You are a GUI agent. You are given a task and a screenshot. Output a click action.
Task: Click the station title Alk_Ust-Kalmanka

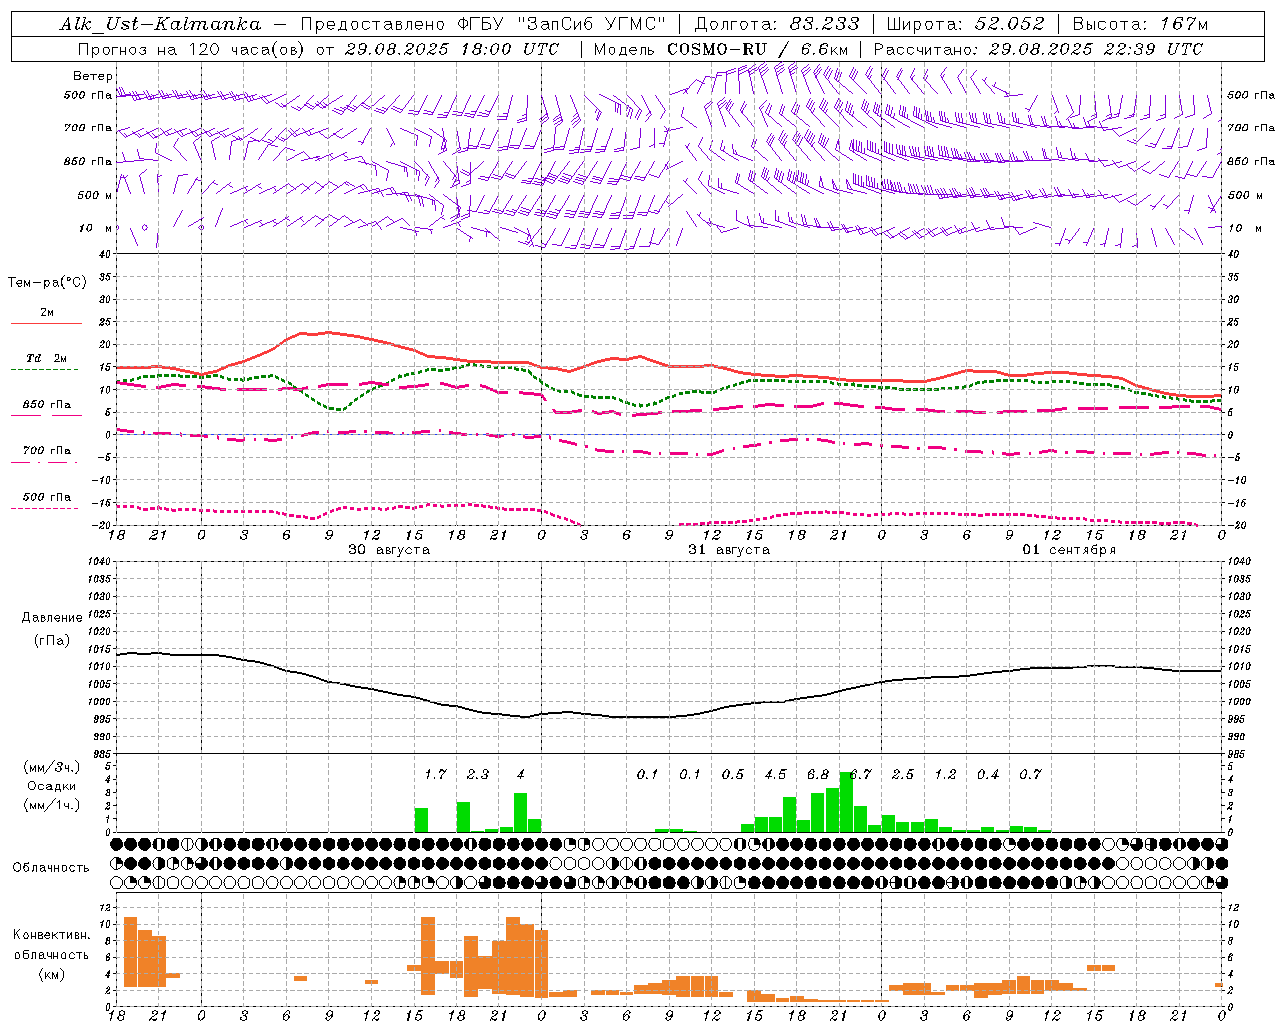point(160,24)
